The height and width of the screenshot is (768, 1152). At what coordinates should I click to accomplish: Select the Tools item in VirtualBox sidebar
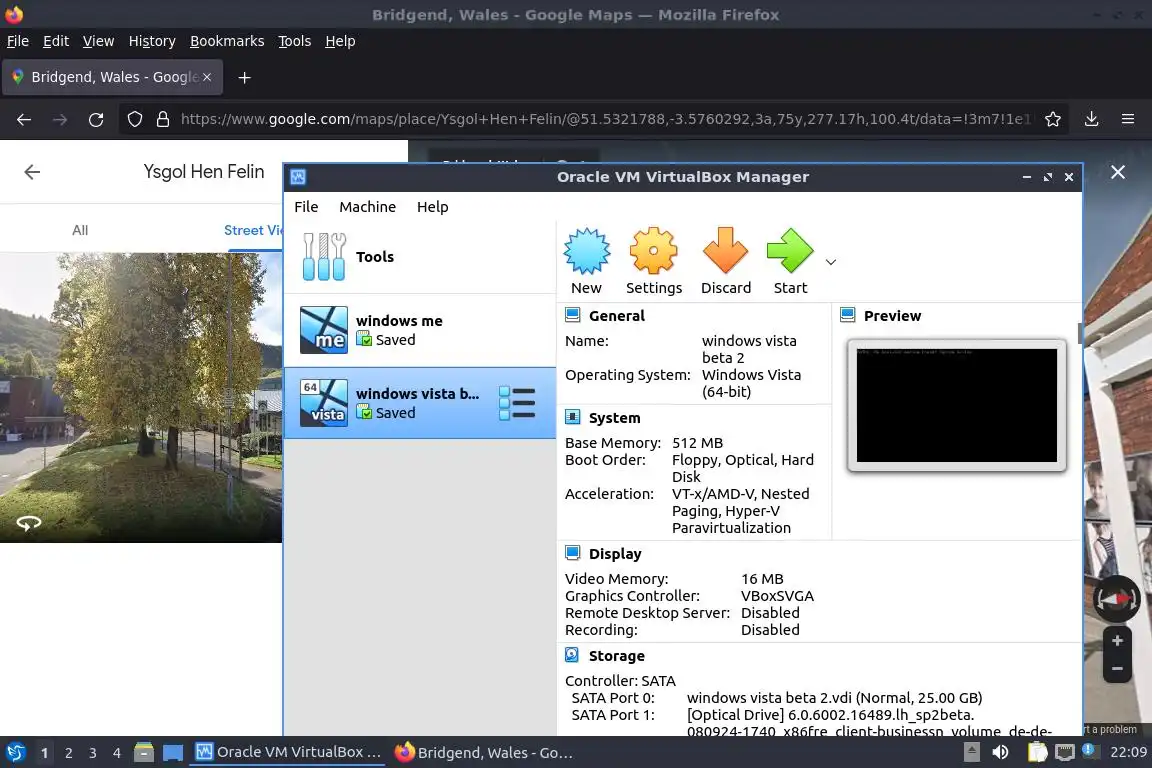click(420, 256)
